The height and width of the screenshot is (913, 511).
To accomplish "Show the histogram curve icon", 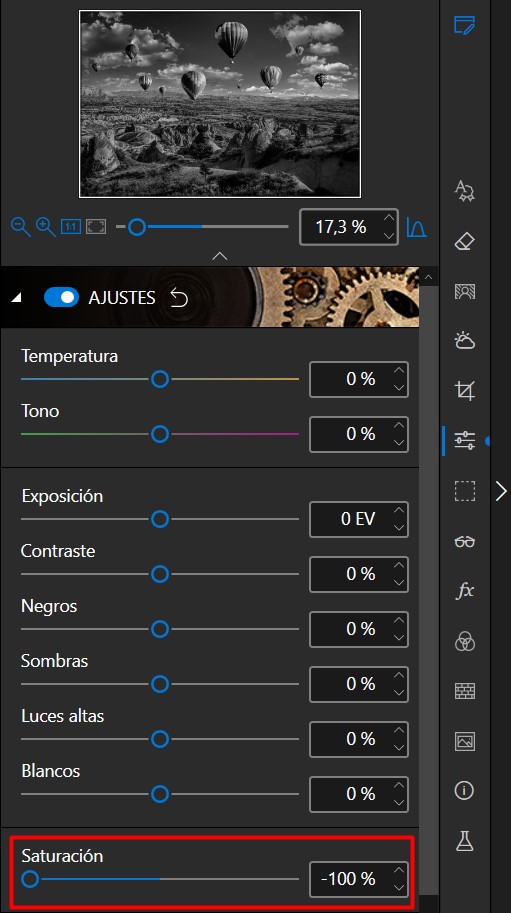I will point(416,227).
